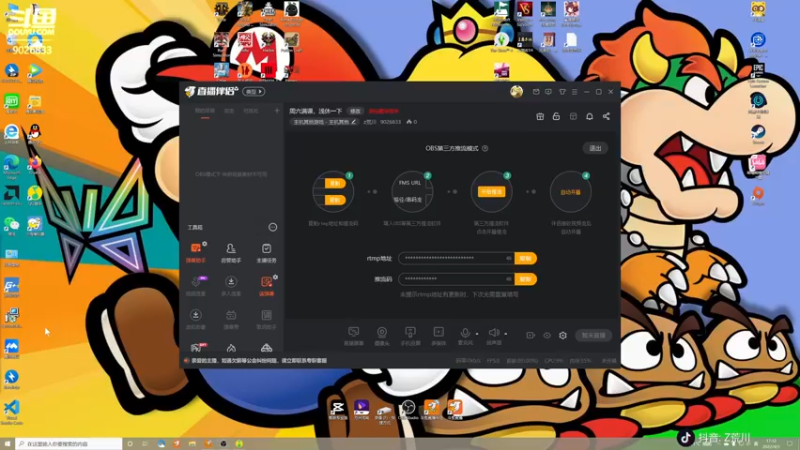800x450 pixels.
Task: Click the flame heat indicator
Action: (411, 122)
